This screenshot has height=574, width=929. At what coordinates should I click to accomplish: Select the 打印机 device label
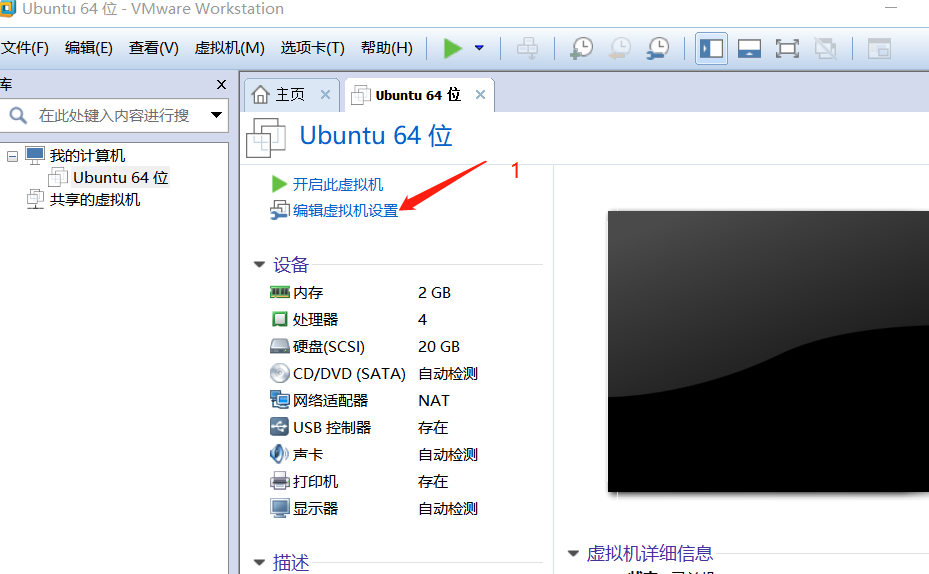coord(315,482)
